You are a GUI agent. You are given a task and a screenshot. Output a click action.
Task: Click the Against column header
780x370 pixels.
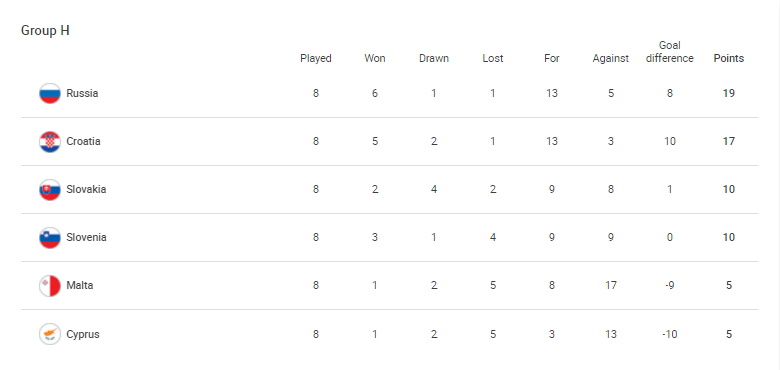610,58
